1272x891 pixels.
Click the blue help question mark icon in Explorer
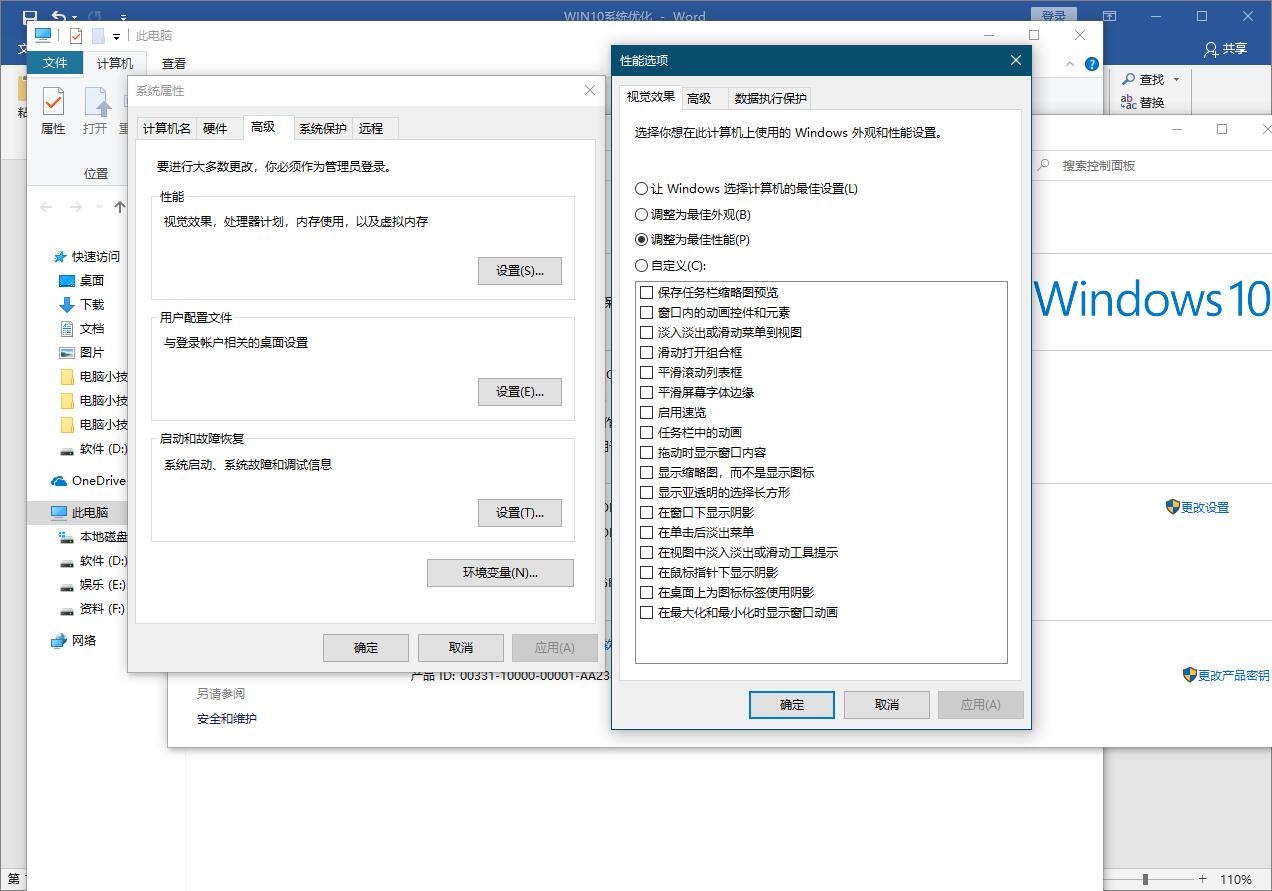pos(1092,64)
